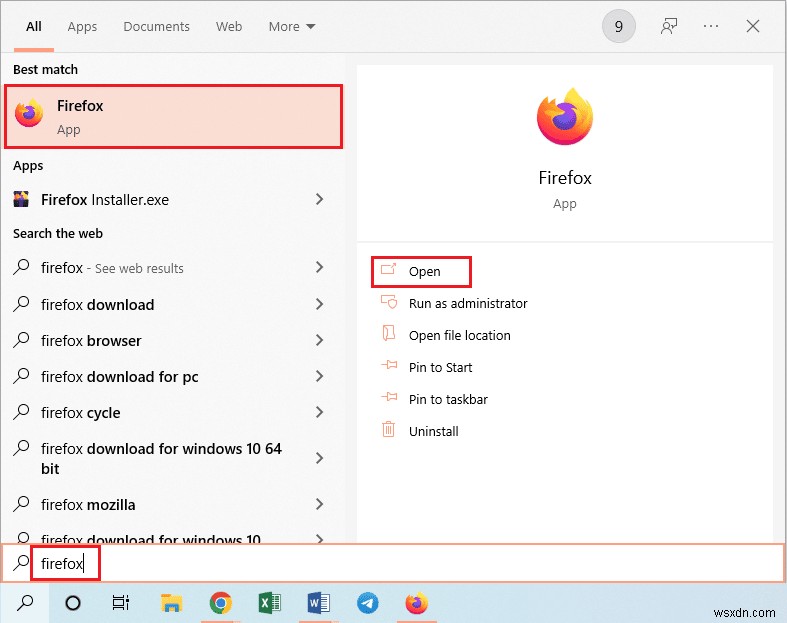
Task: Select 'firefox download' web suggestion
Action: [x=97, y=305]
